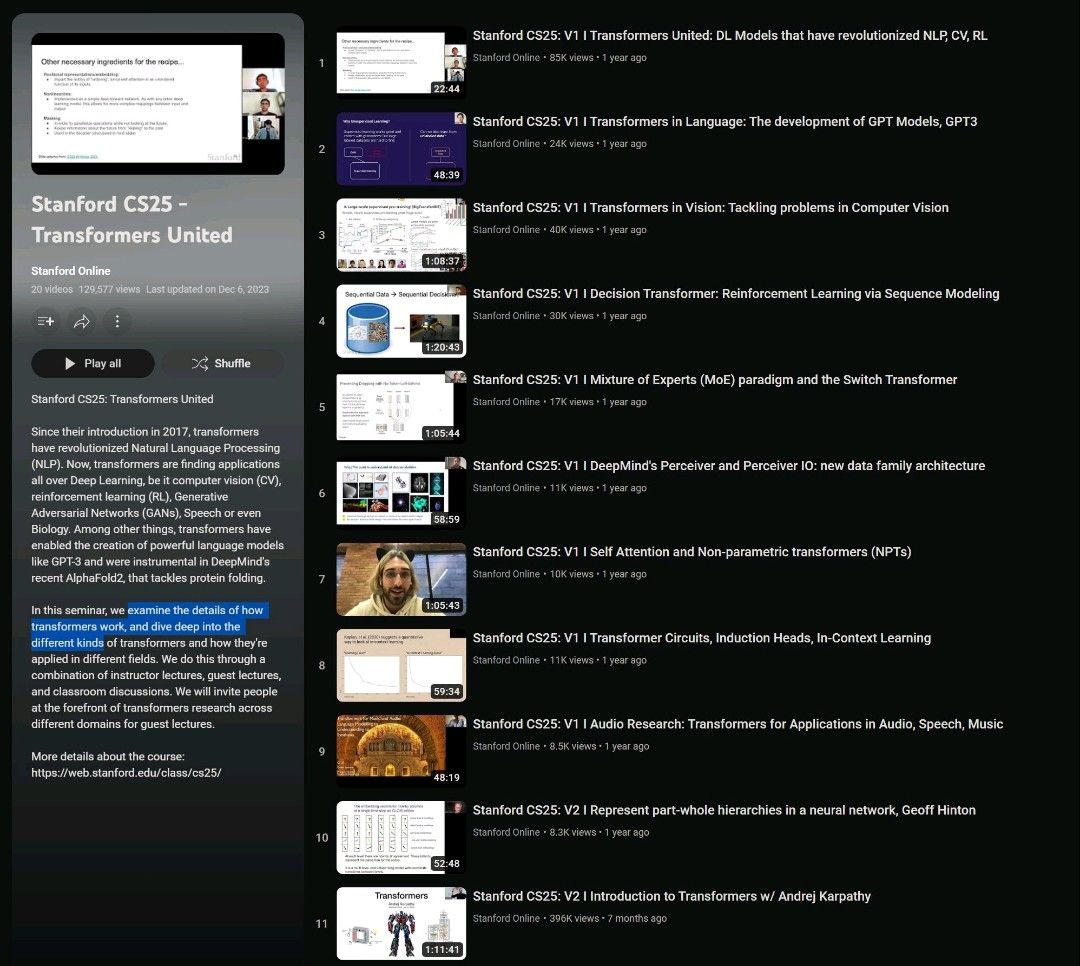
Task: Open thumbnail of DeepMind's Perceiver video
Action: coord(401,493)
